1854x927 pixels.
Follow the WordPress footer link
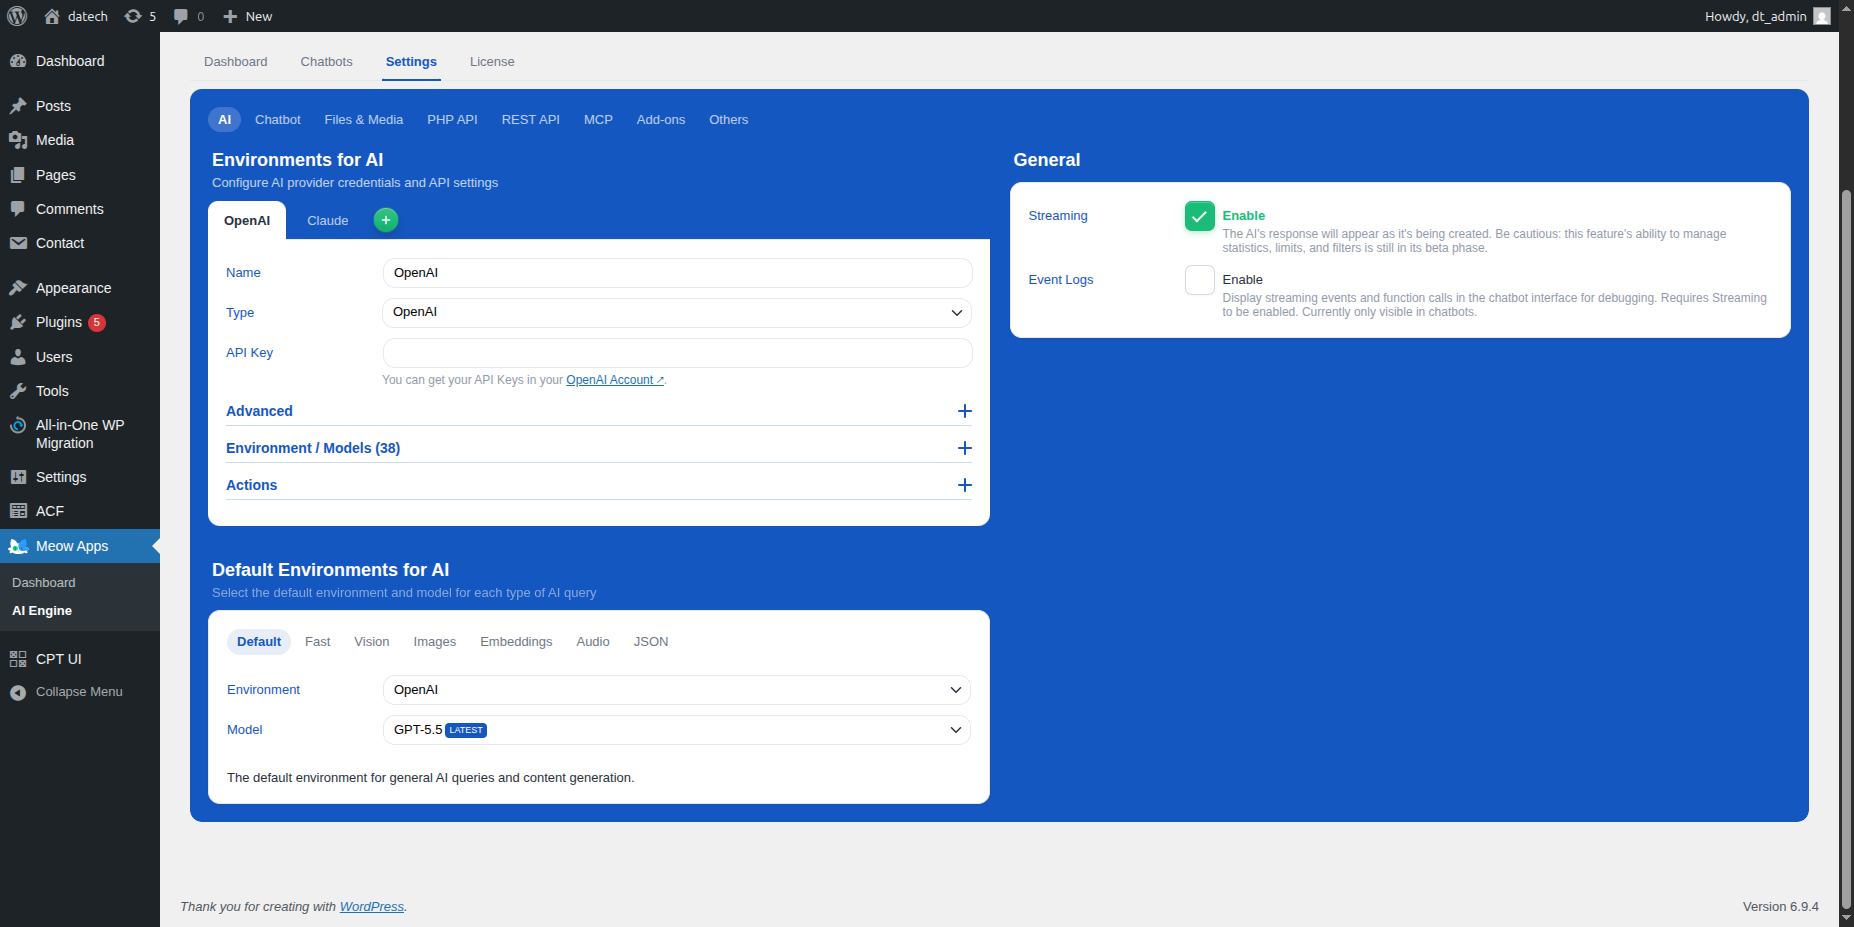pos(372,907)
